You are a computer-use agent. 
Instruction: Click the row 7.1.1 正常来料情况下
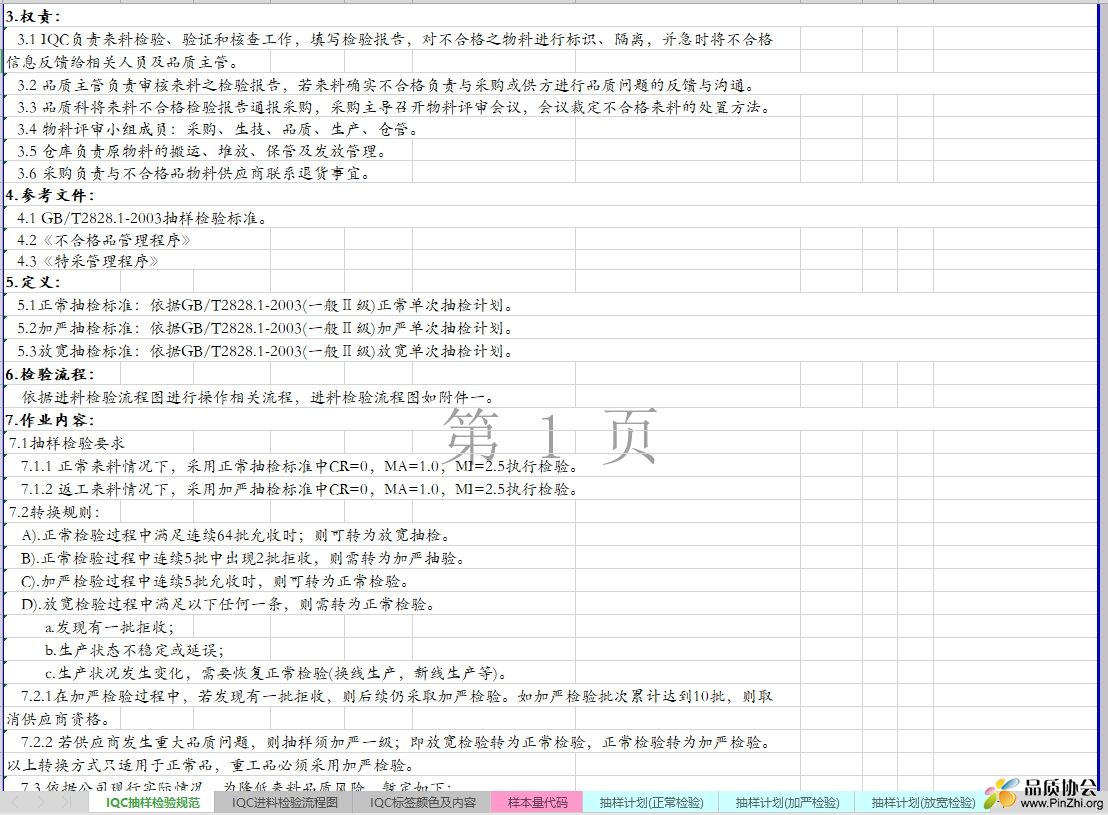coord(300,467)
